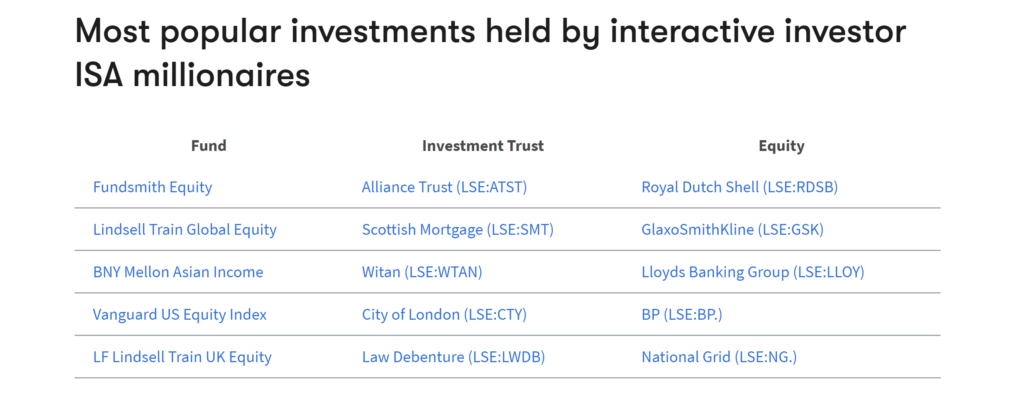Viewport: 1024px width, 395px height.
Task: Click LF Lindsell Train UK Equity
Action: 182,357
